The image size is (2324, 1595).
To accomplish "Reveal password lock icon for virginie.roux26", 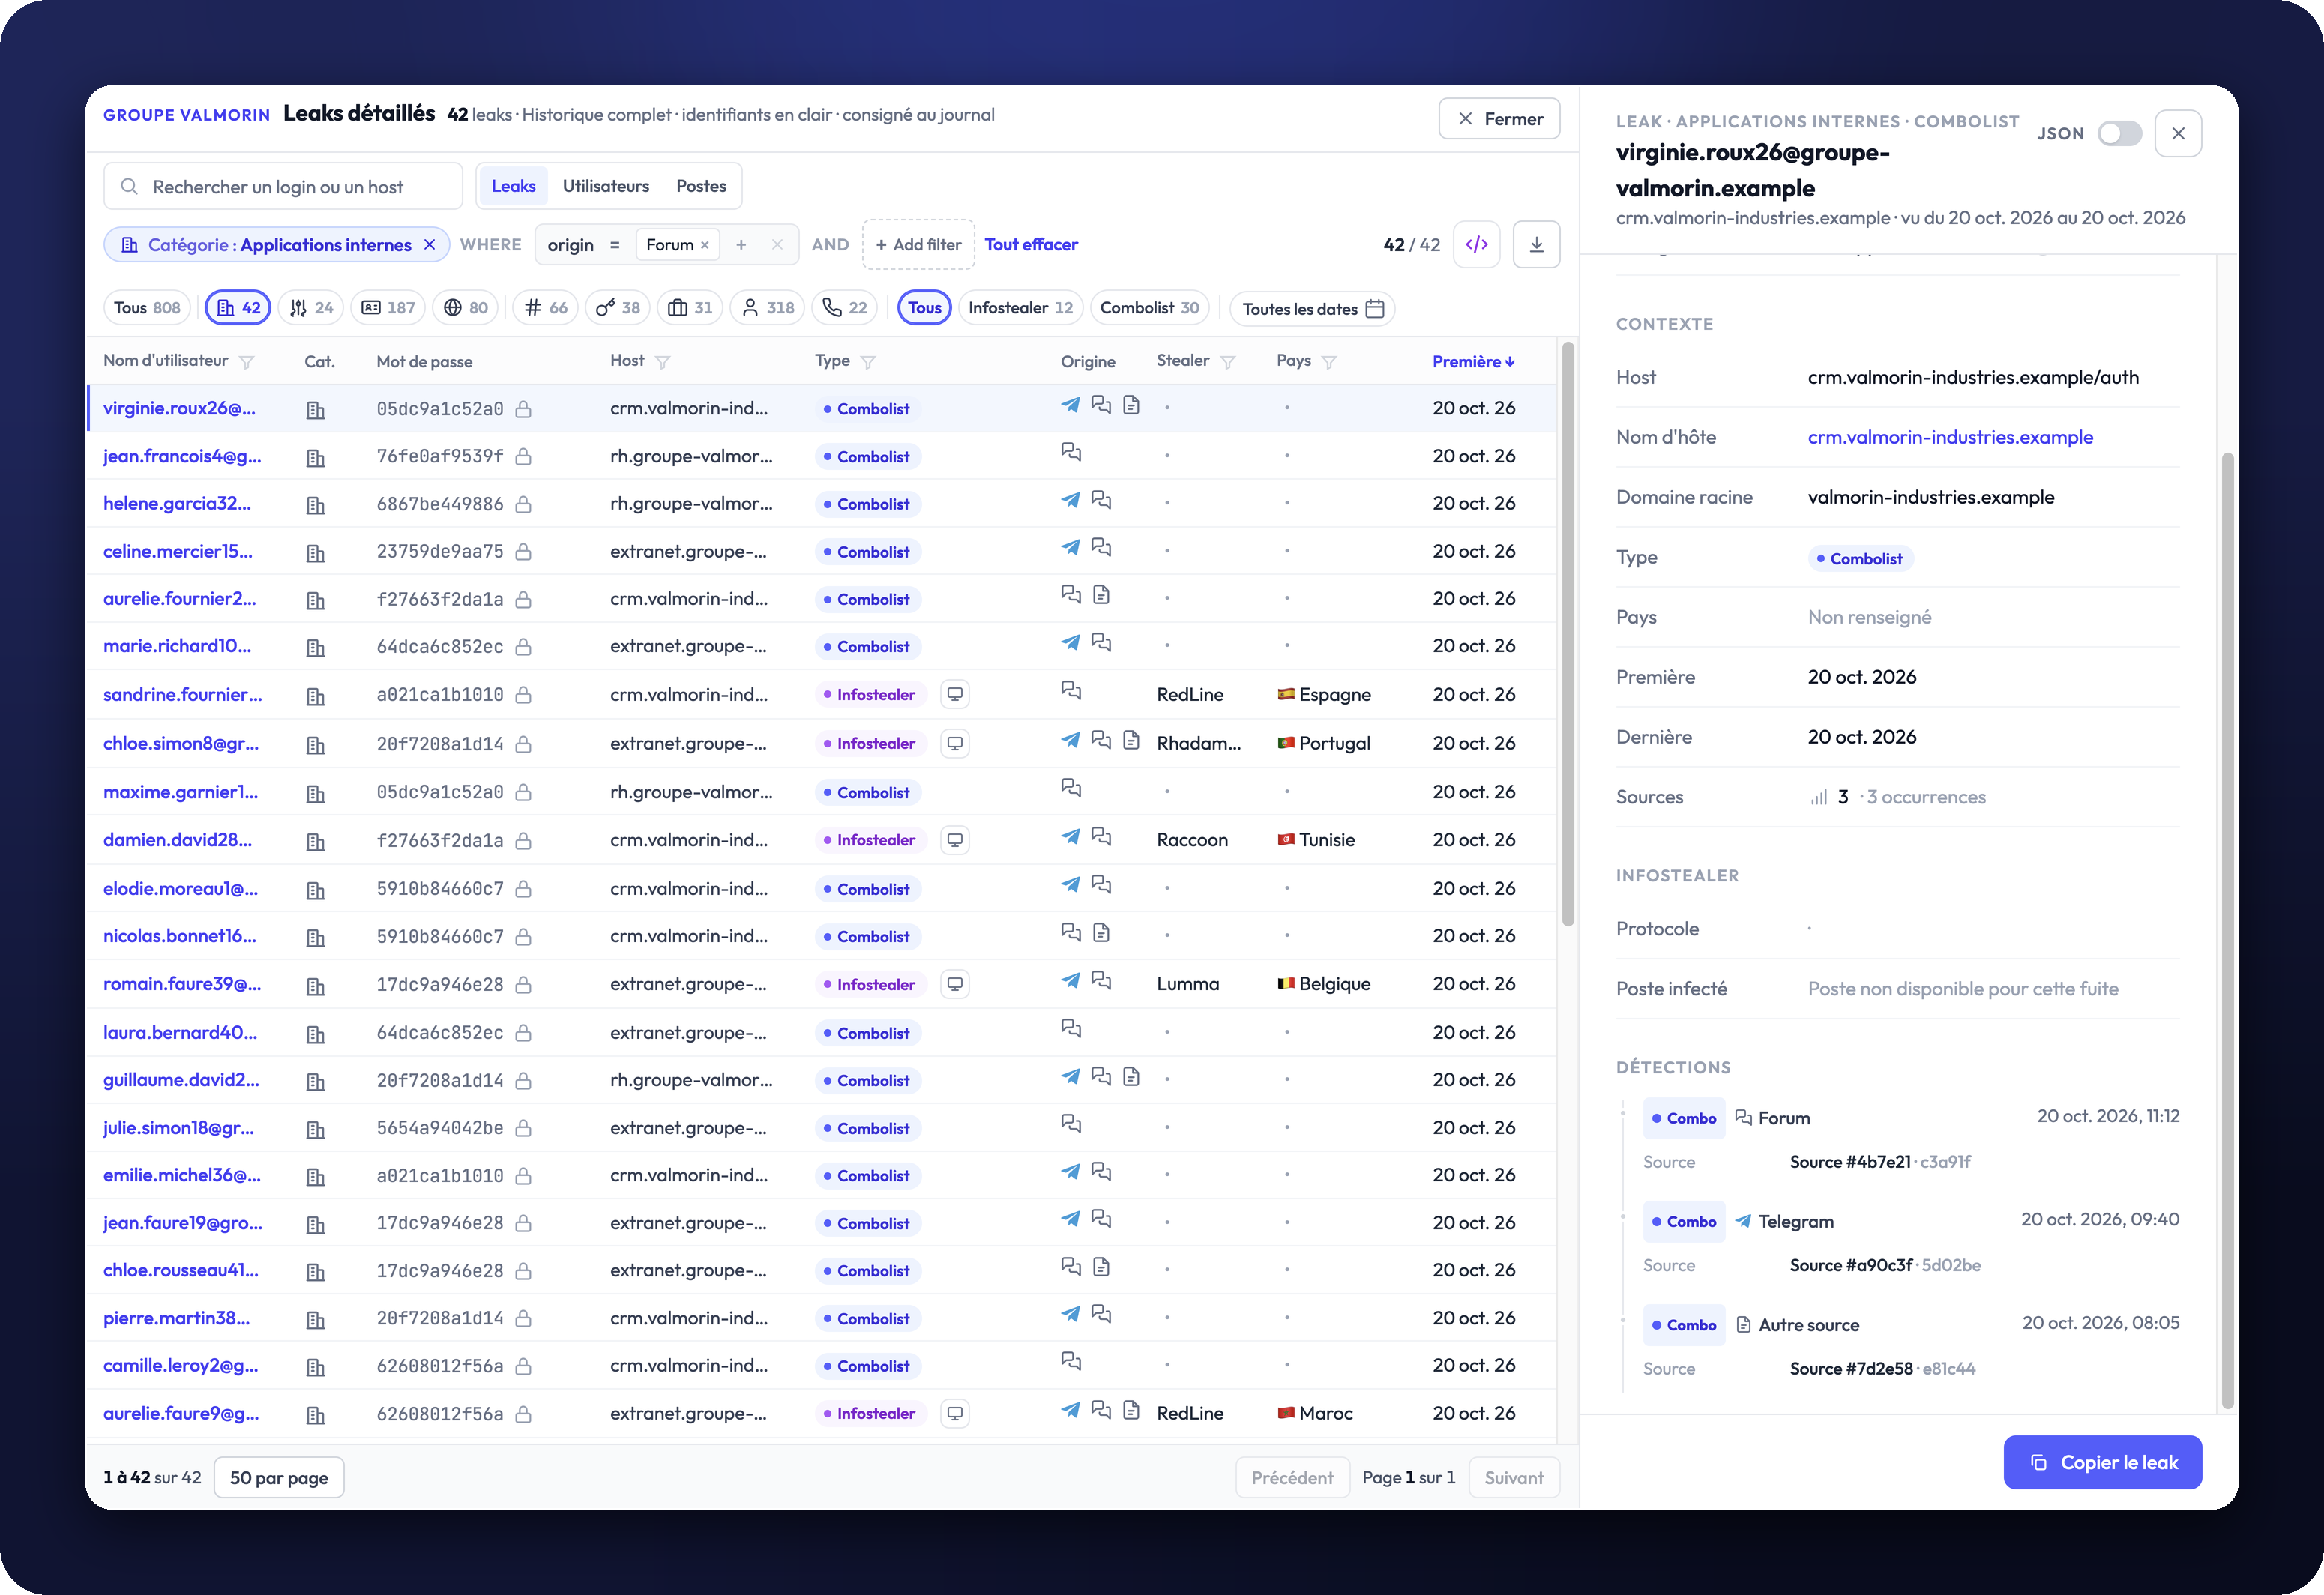I will 523,409.
